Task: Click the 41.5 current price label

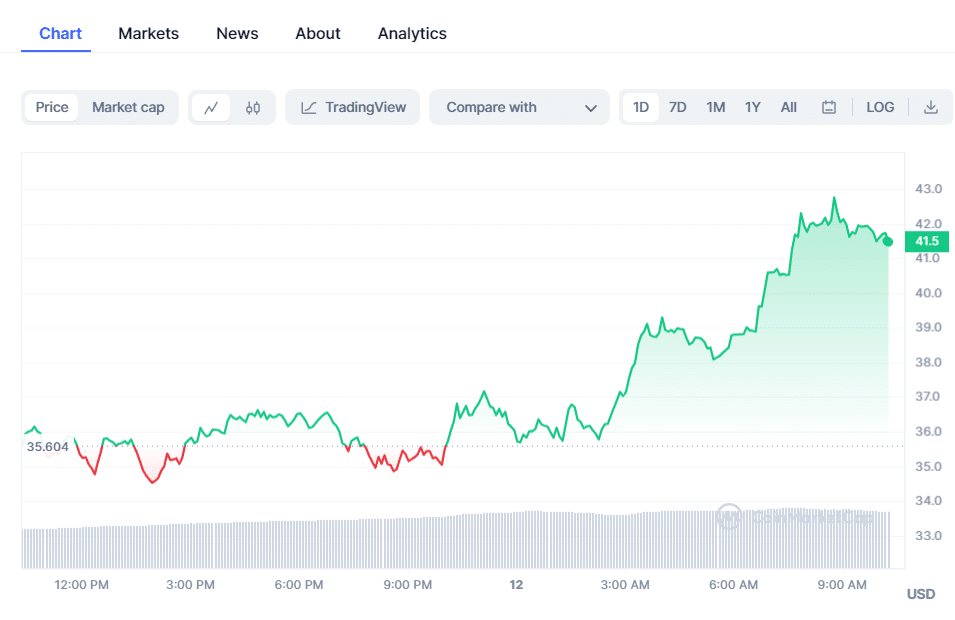Action: (x=927, y=241)
